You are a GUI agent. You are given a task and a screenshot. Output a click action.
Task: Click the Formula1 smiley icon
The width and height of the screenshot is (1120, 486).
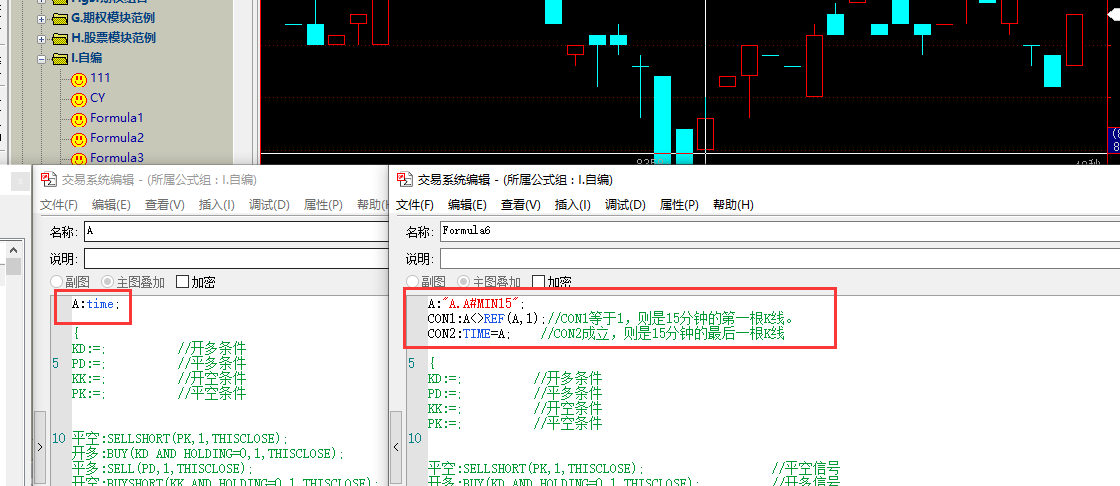[78, 119]
